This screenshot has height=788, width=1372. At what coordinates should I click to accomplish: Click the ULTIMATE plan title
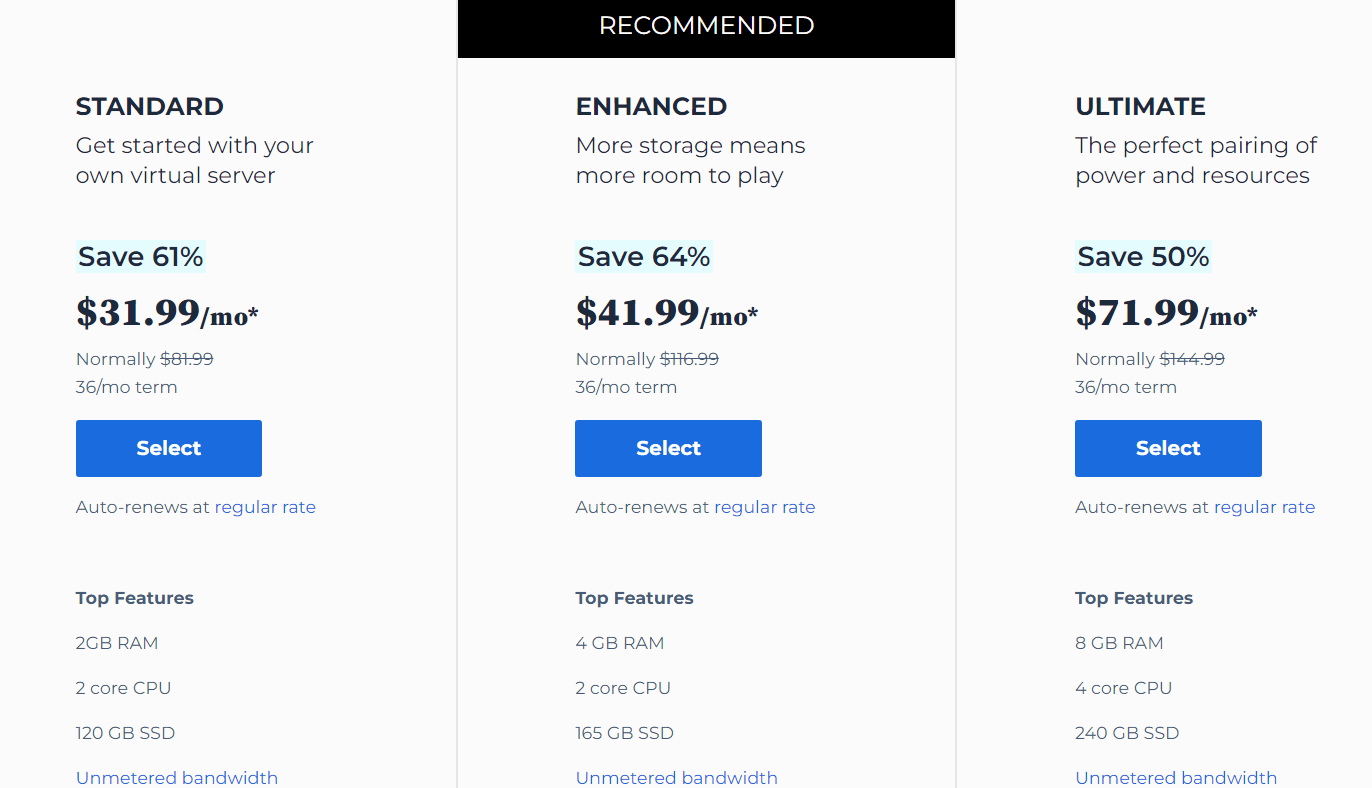(x=1141, y=106)
